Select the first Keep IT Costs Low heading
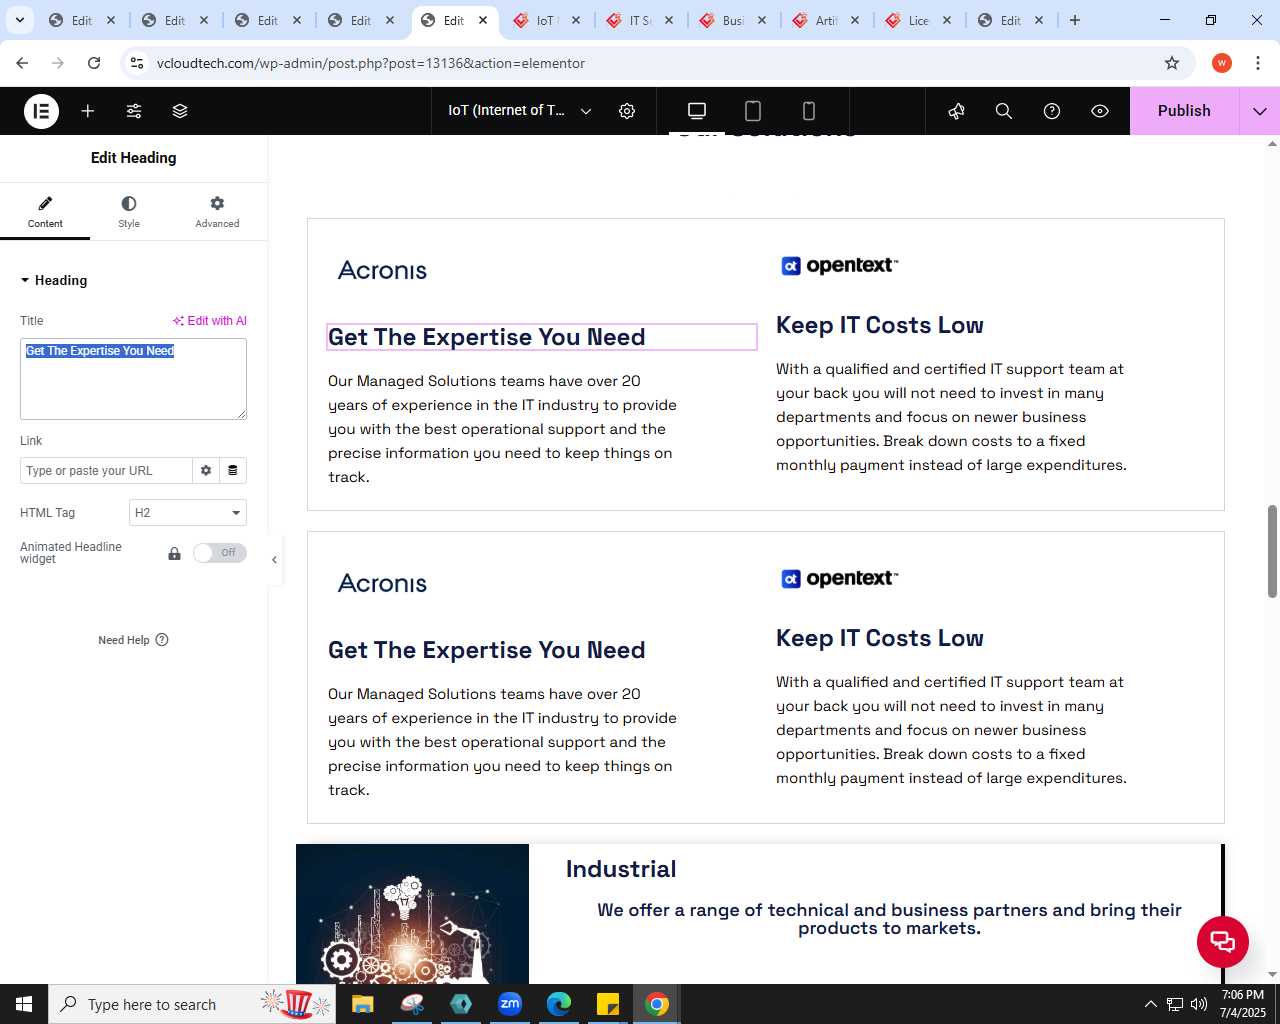1280x1024 pixels. point(880,325)
